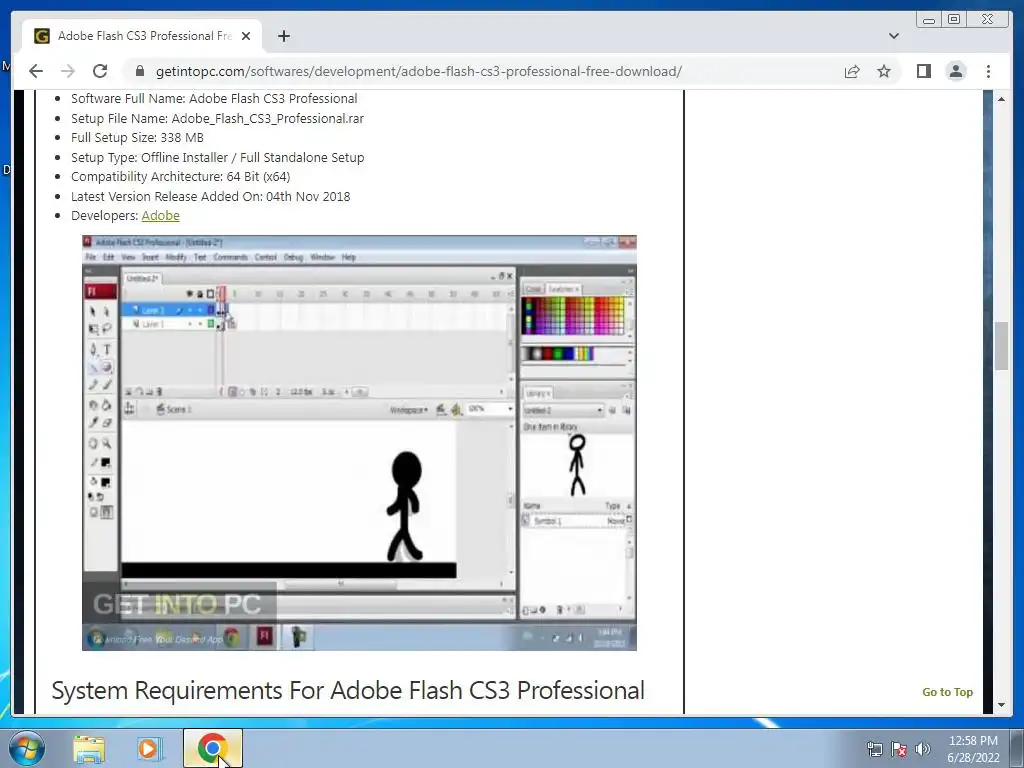Screen dimensions: 1024x768
Task: Click 'Latest Version Release Added On' line
Action: click(210, 196)
